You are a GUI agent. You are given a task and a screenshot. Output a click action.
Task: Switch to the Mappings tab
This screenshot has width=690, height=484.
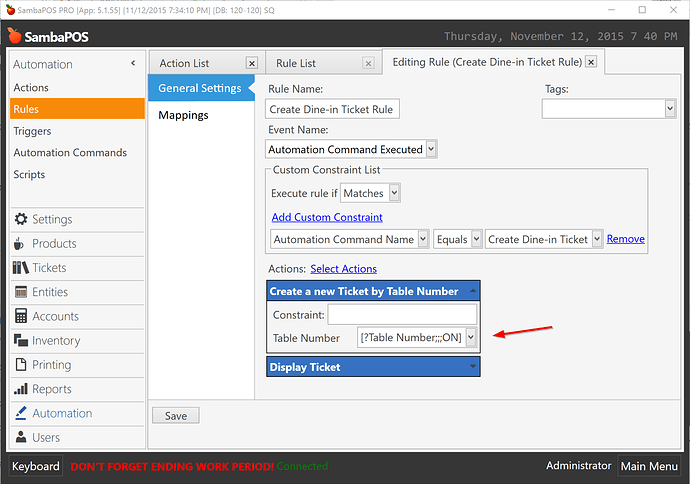[x=183, y=115]
